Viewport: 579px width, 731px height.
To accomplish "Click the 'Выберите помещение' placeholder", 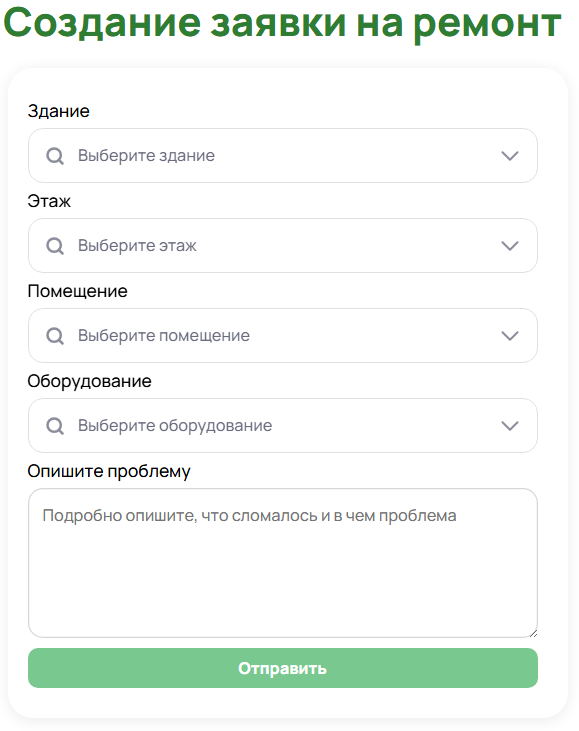I will click(164, 336).
